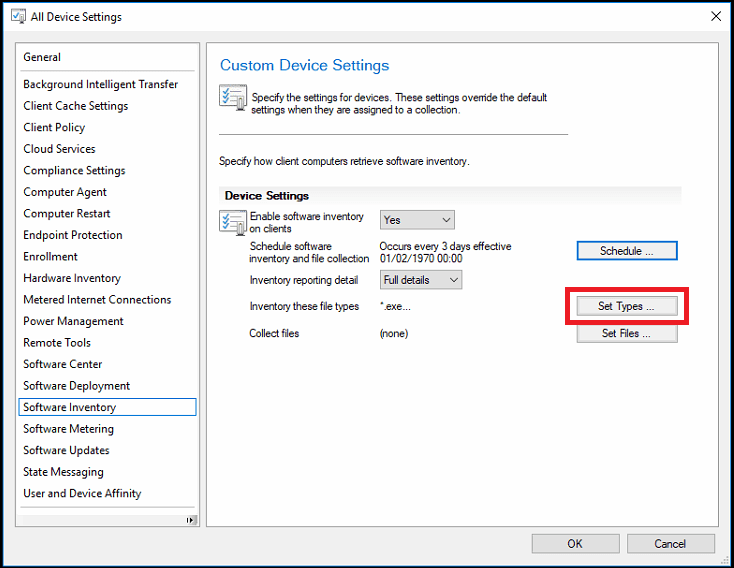The width and height of the screenshot is (734, 568).
Task: Click the 'Custom Device Settings' heading
Action: pos(305,65)
